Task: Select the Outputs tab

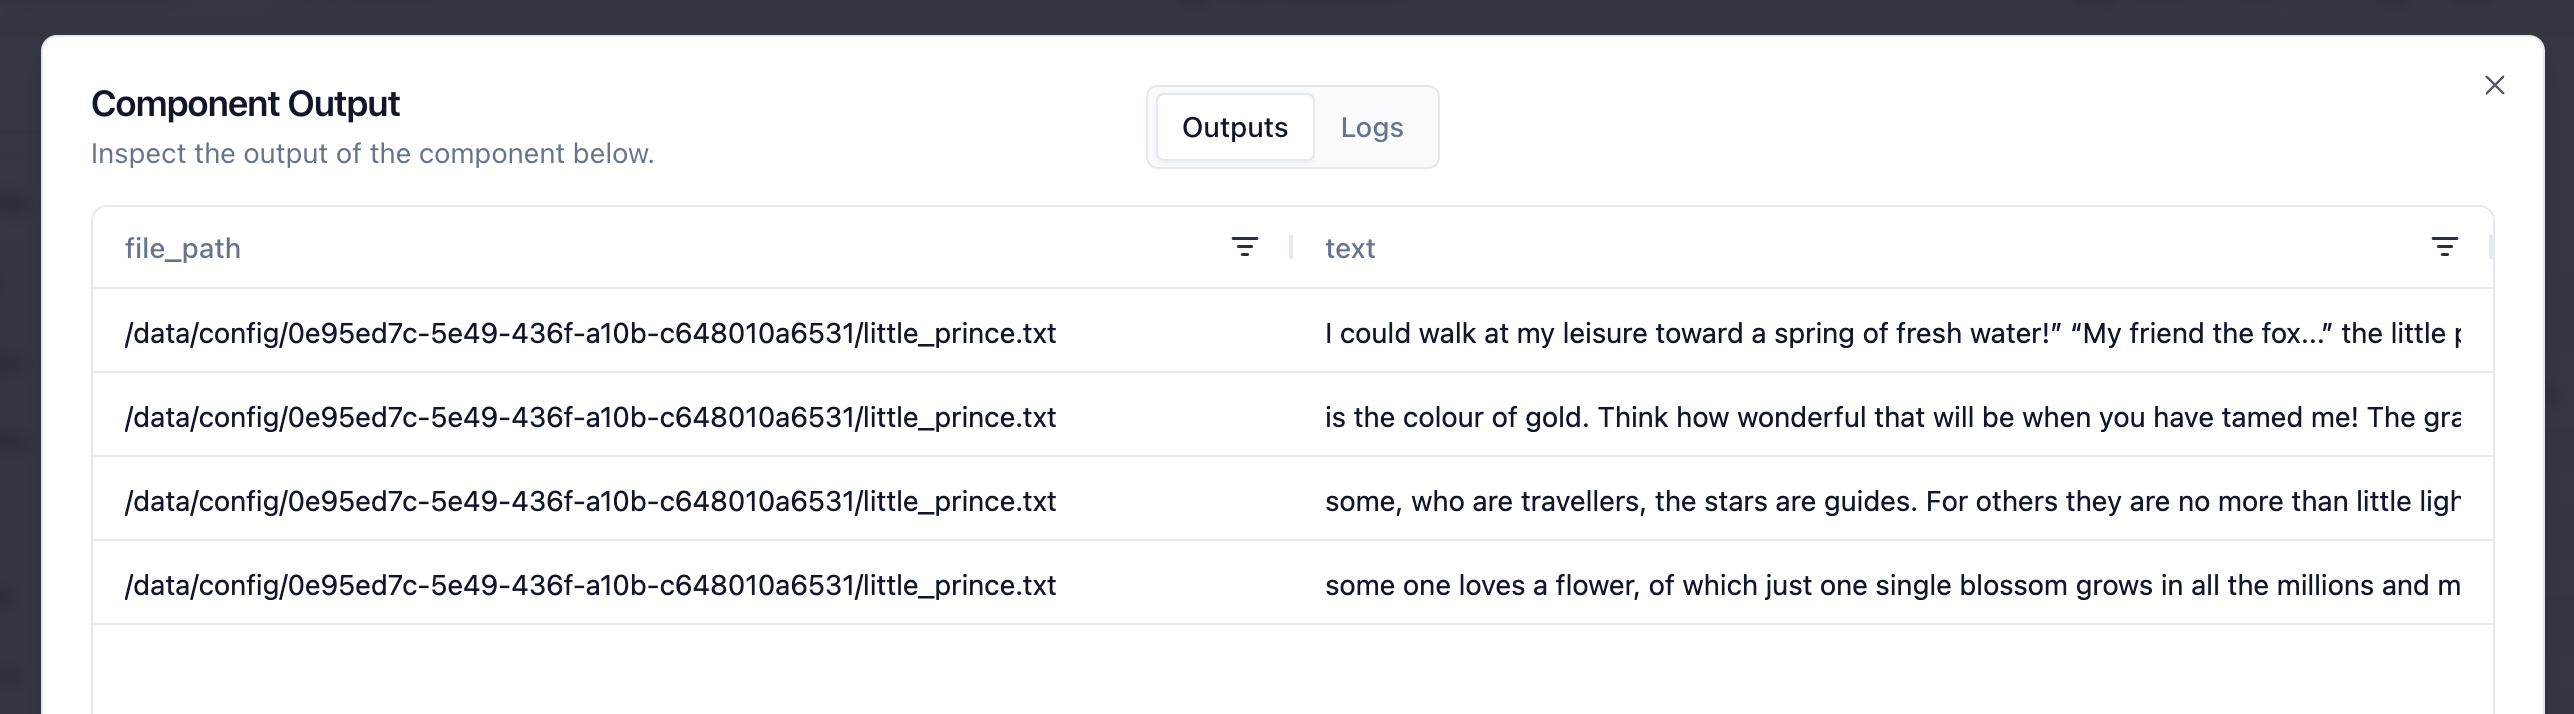Action: pyautogui.click(x=1234, y=128)
